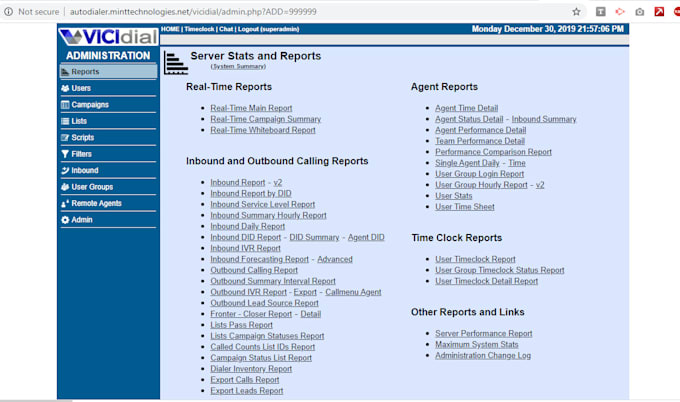Open Admin via the gear icon
The width and height of the screenshot is (680, 402).
click(65, 219)
